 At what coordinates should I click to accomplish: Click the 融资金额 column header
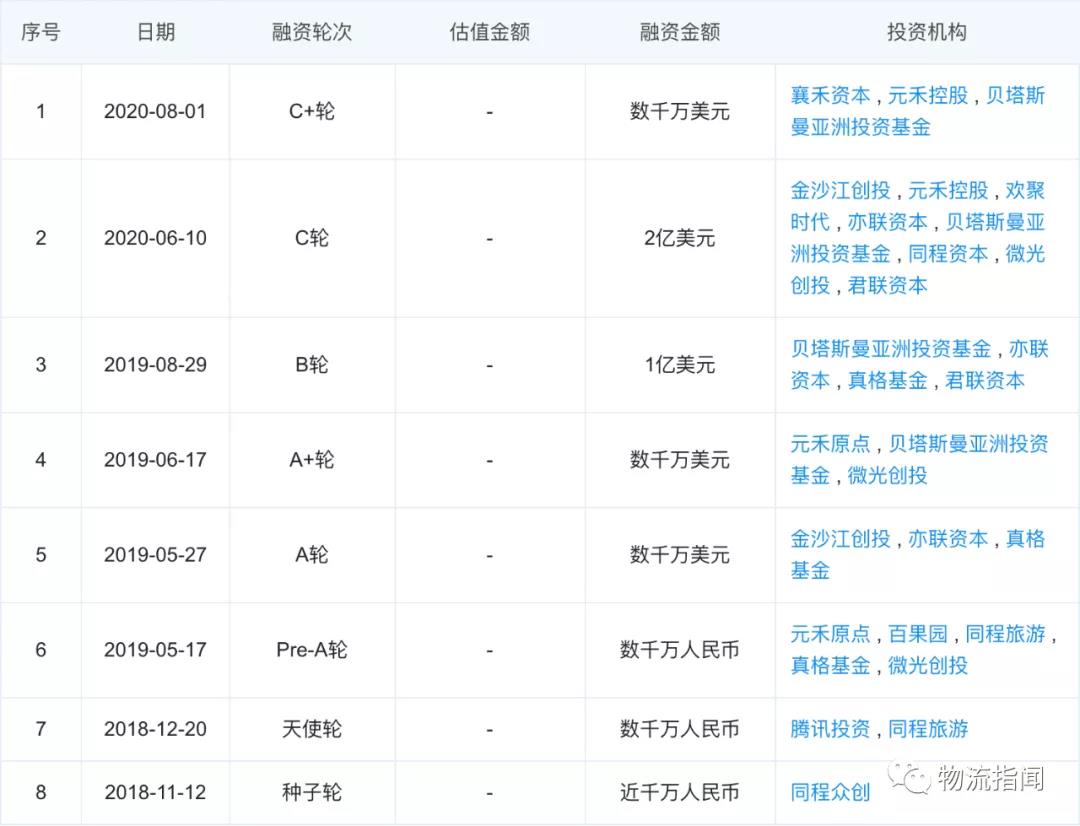pyautogui.click(x=680, y=32)
